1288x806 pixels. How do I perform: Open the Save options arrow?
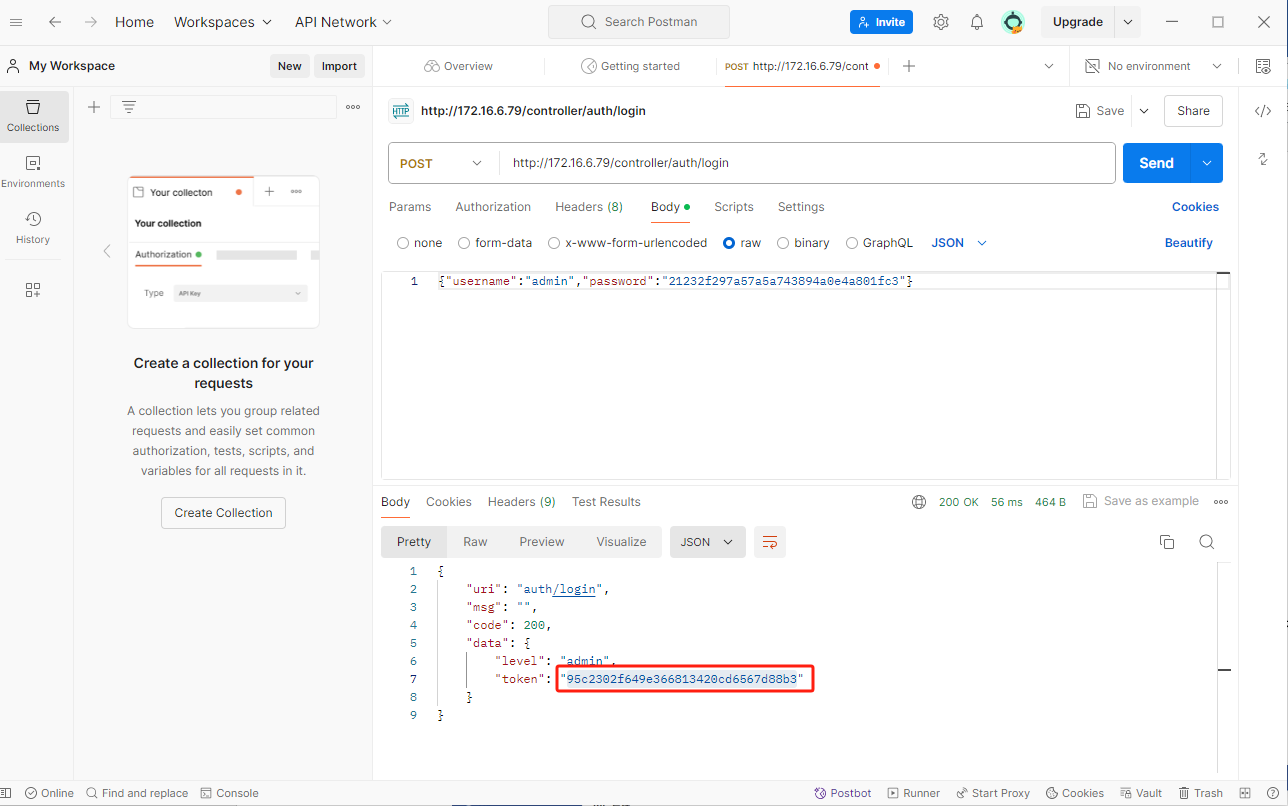tap(1144, 111)
